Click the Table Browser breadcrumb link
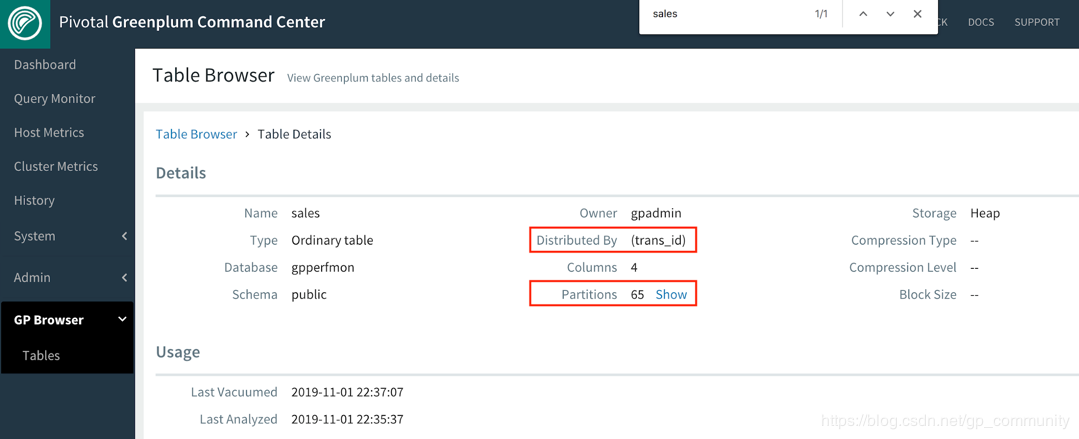 pos(196,134)
